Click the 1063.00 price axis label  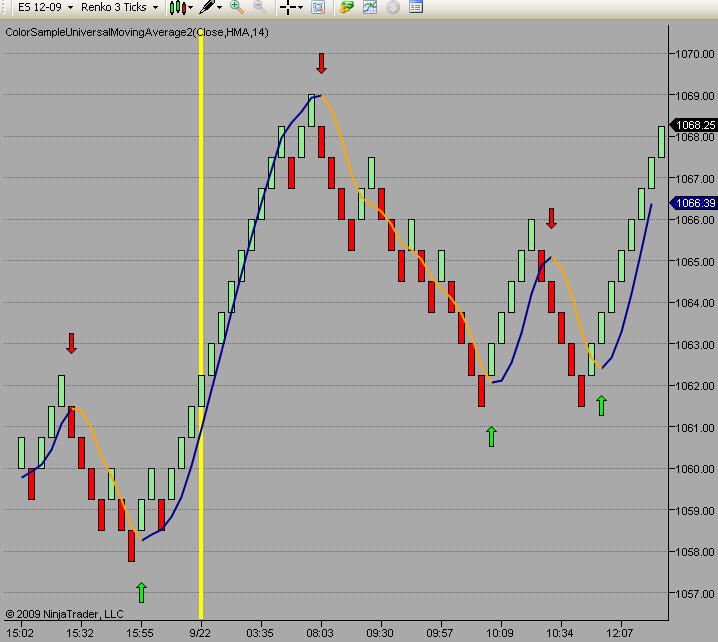695,345
